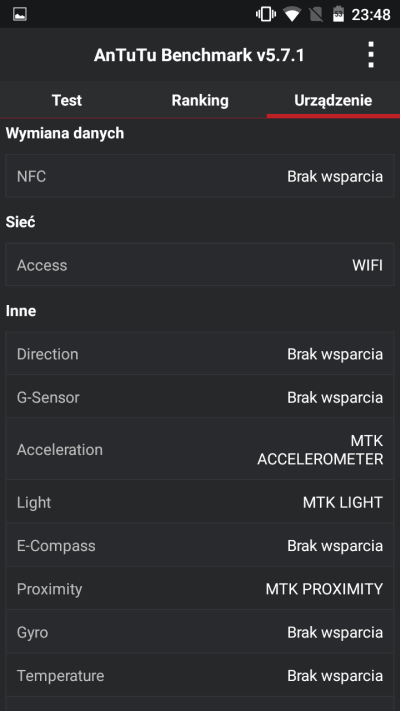
Task: Select the Proximity MTK PROXIMITY row
Action: point(200,589)
